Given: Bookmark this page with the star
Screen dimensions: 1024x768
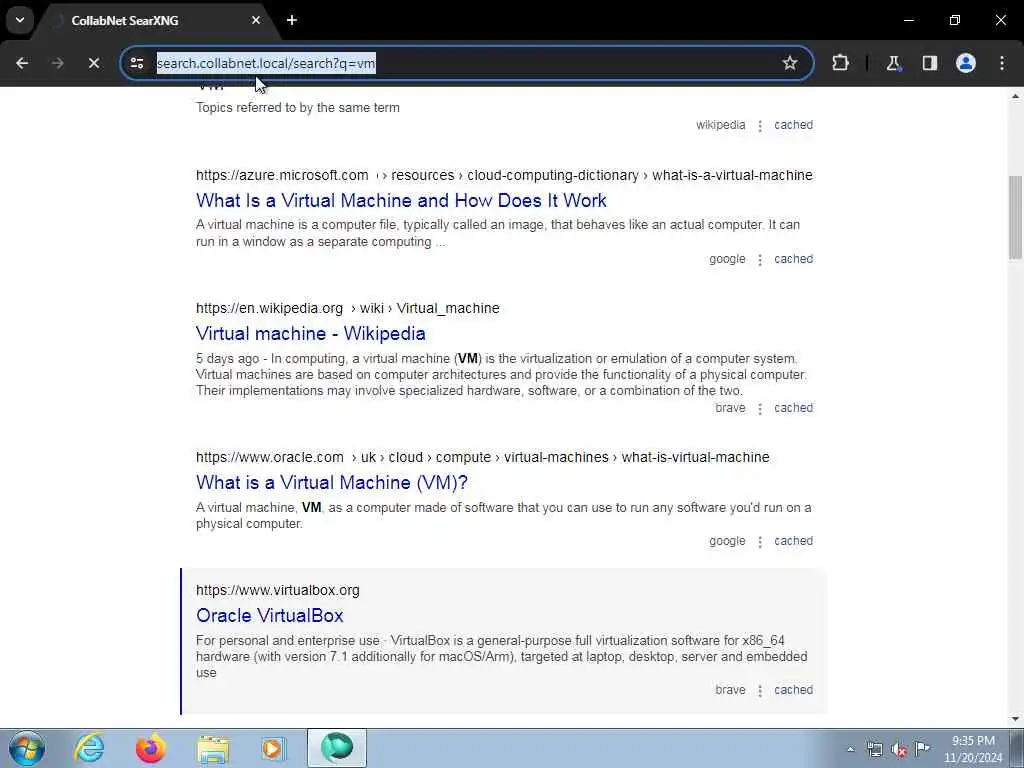Looking at the screenshot, I should (790, 63).
